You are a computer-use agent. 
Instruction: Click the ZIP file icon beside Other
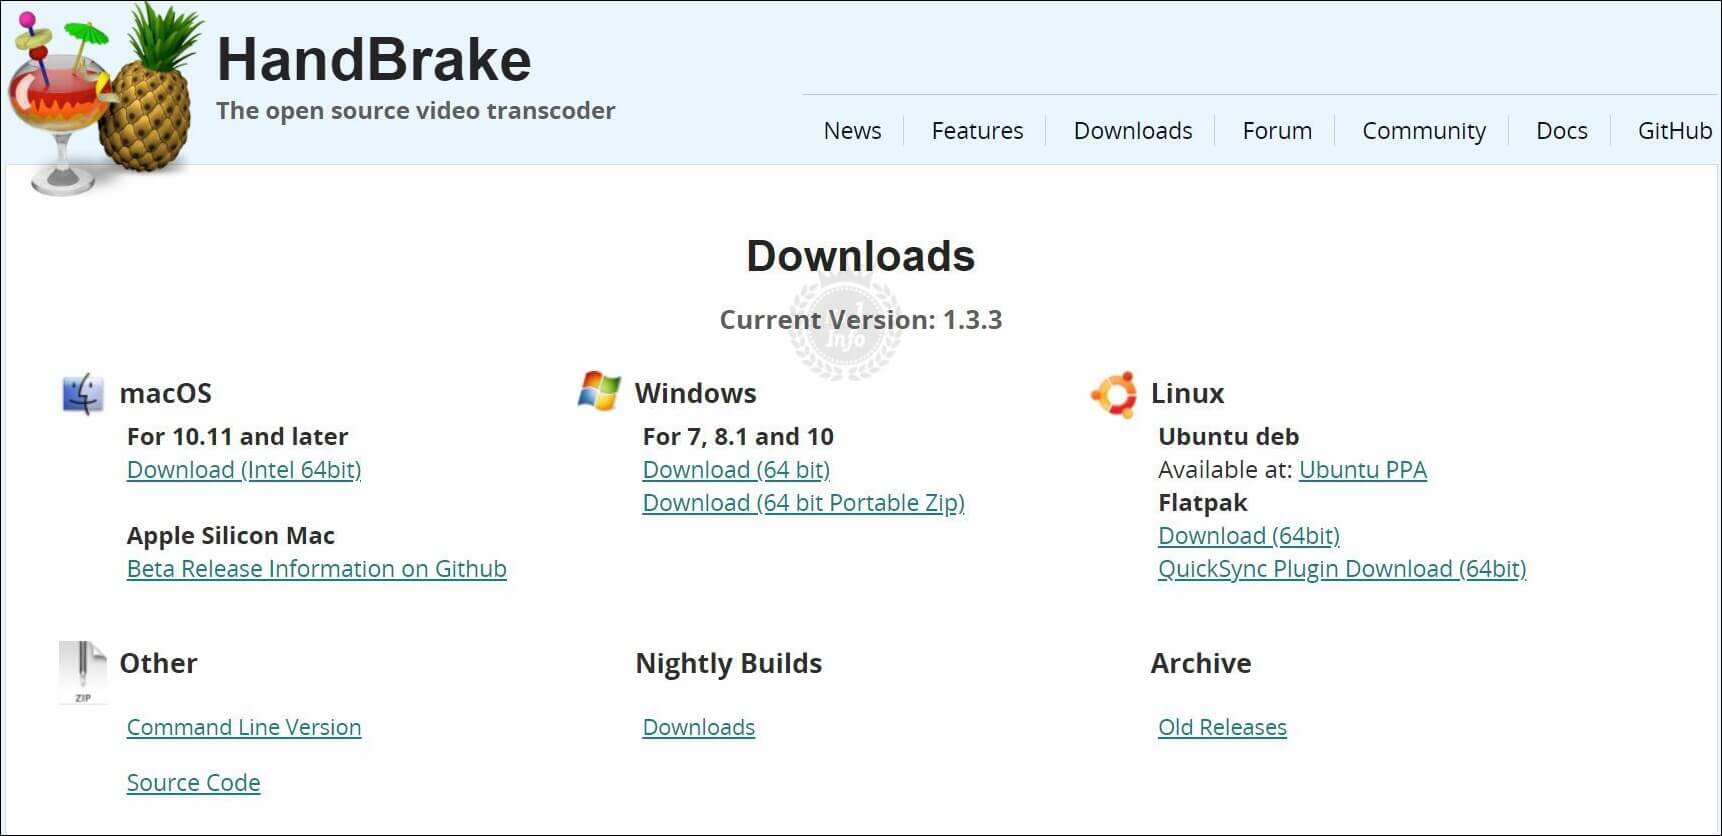point(82,672)
